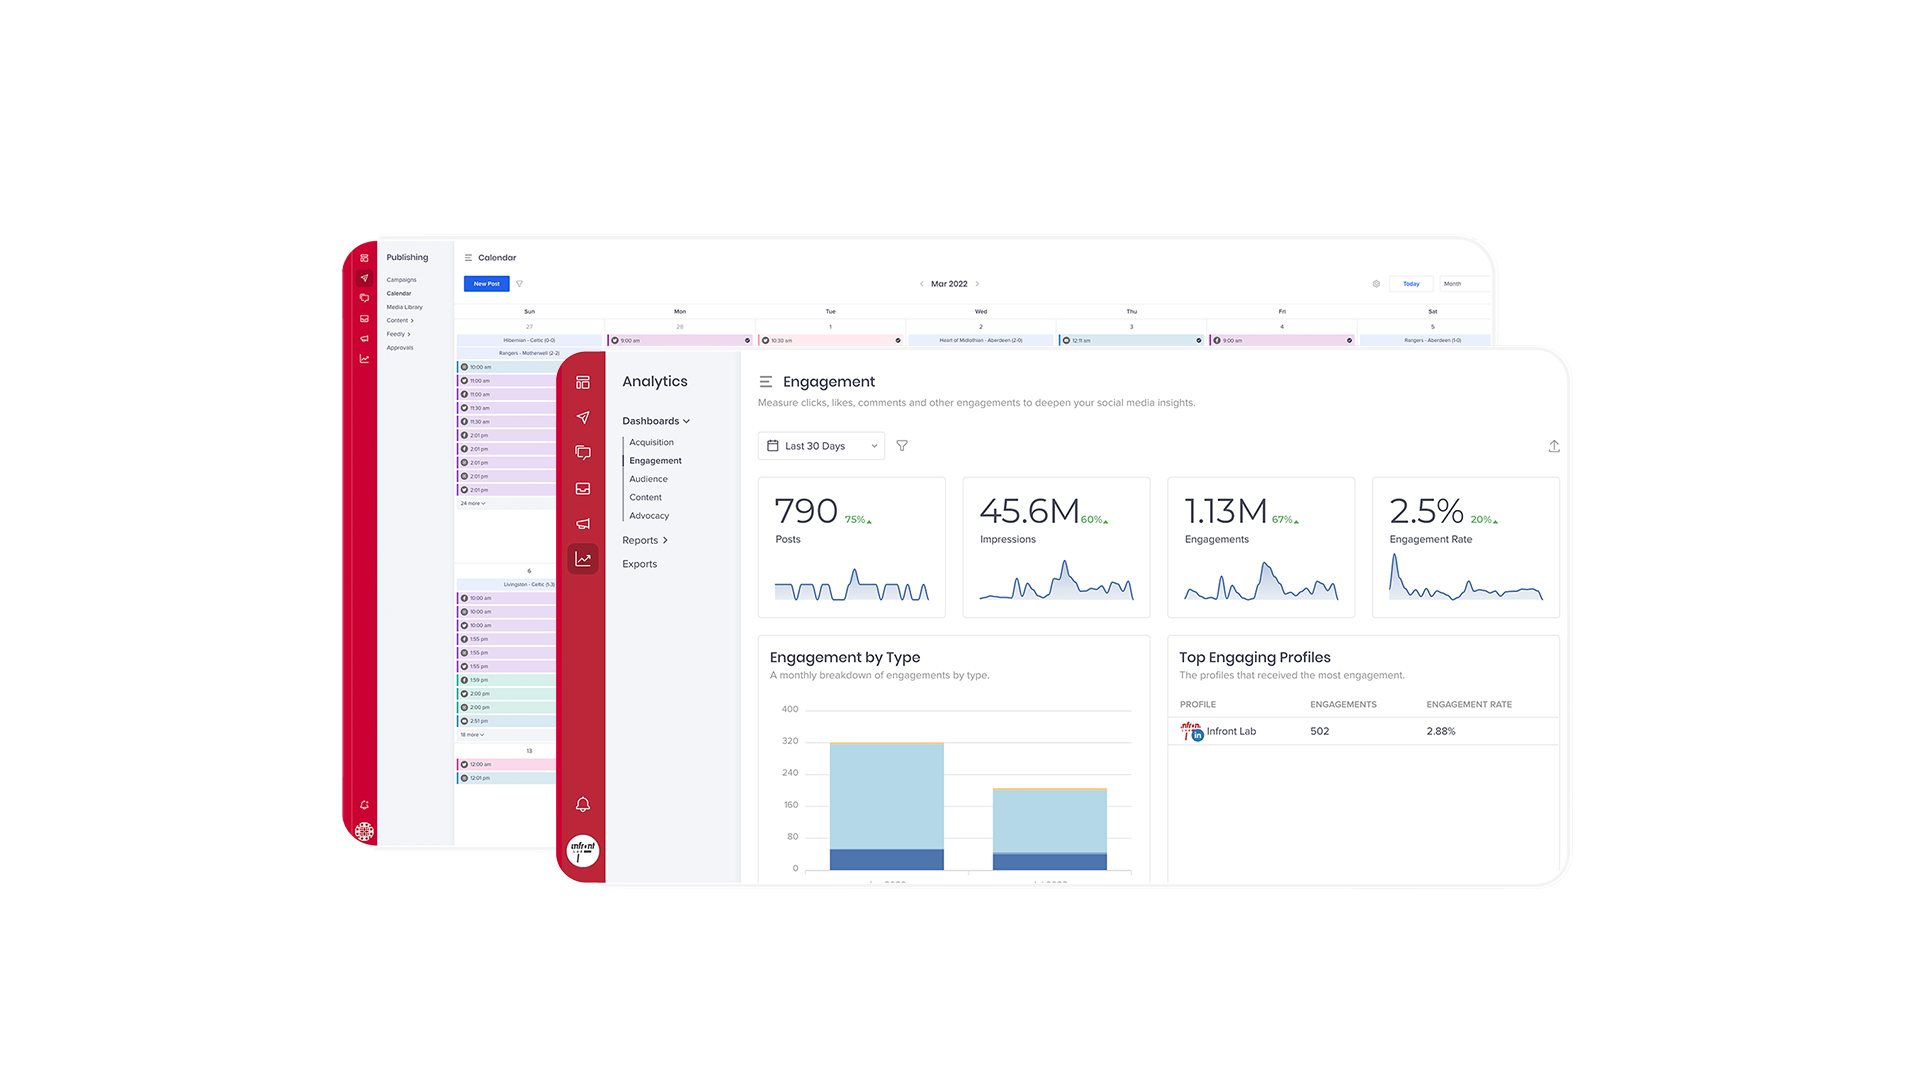Click the New Post button in Publishing
This screenshot has height=1080, width=1920.
487,284
